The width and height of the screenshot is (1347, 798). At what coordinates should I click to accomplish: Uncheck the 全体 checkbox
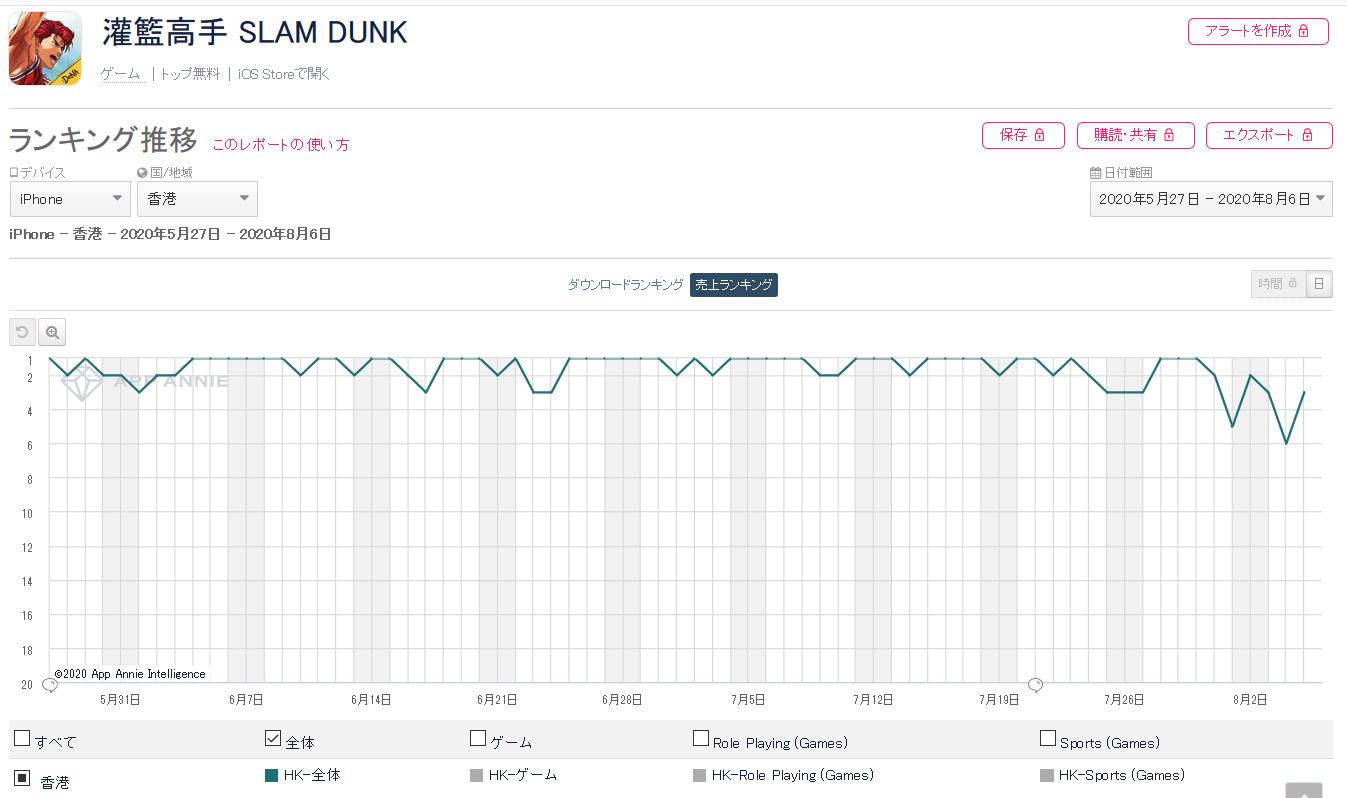272,739
